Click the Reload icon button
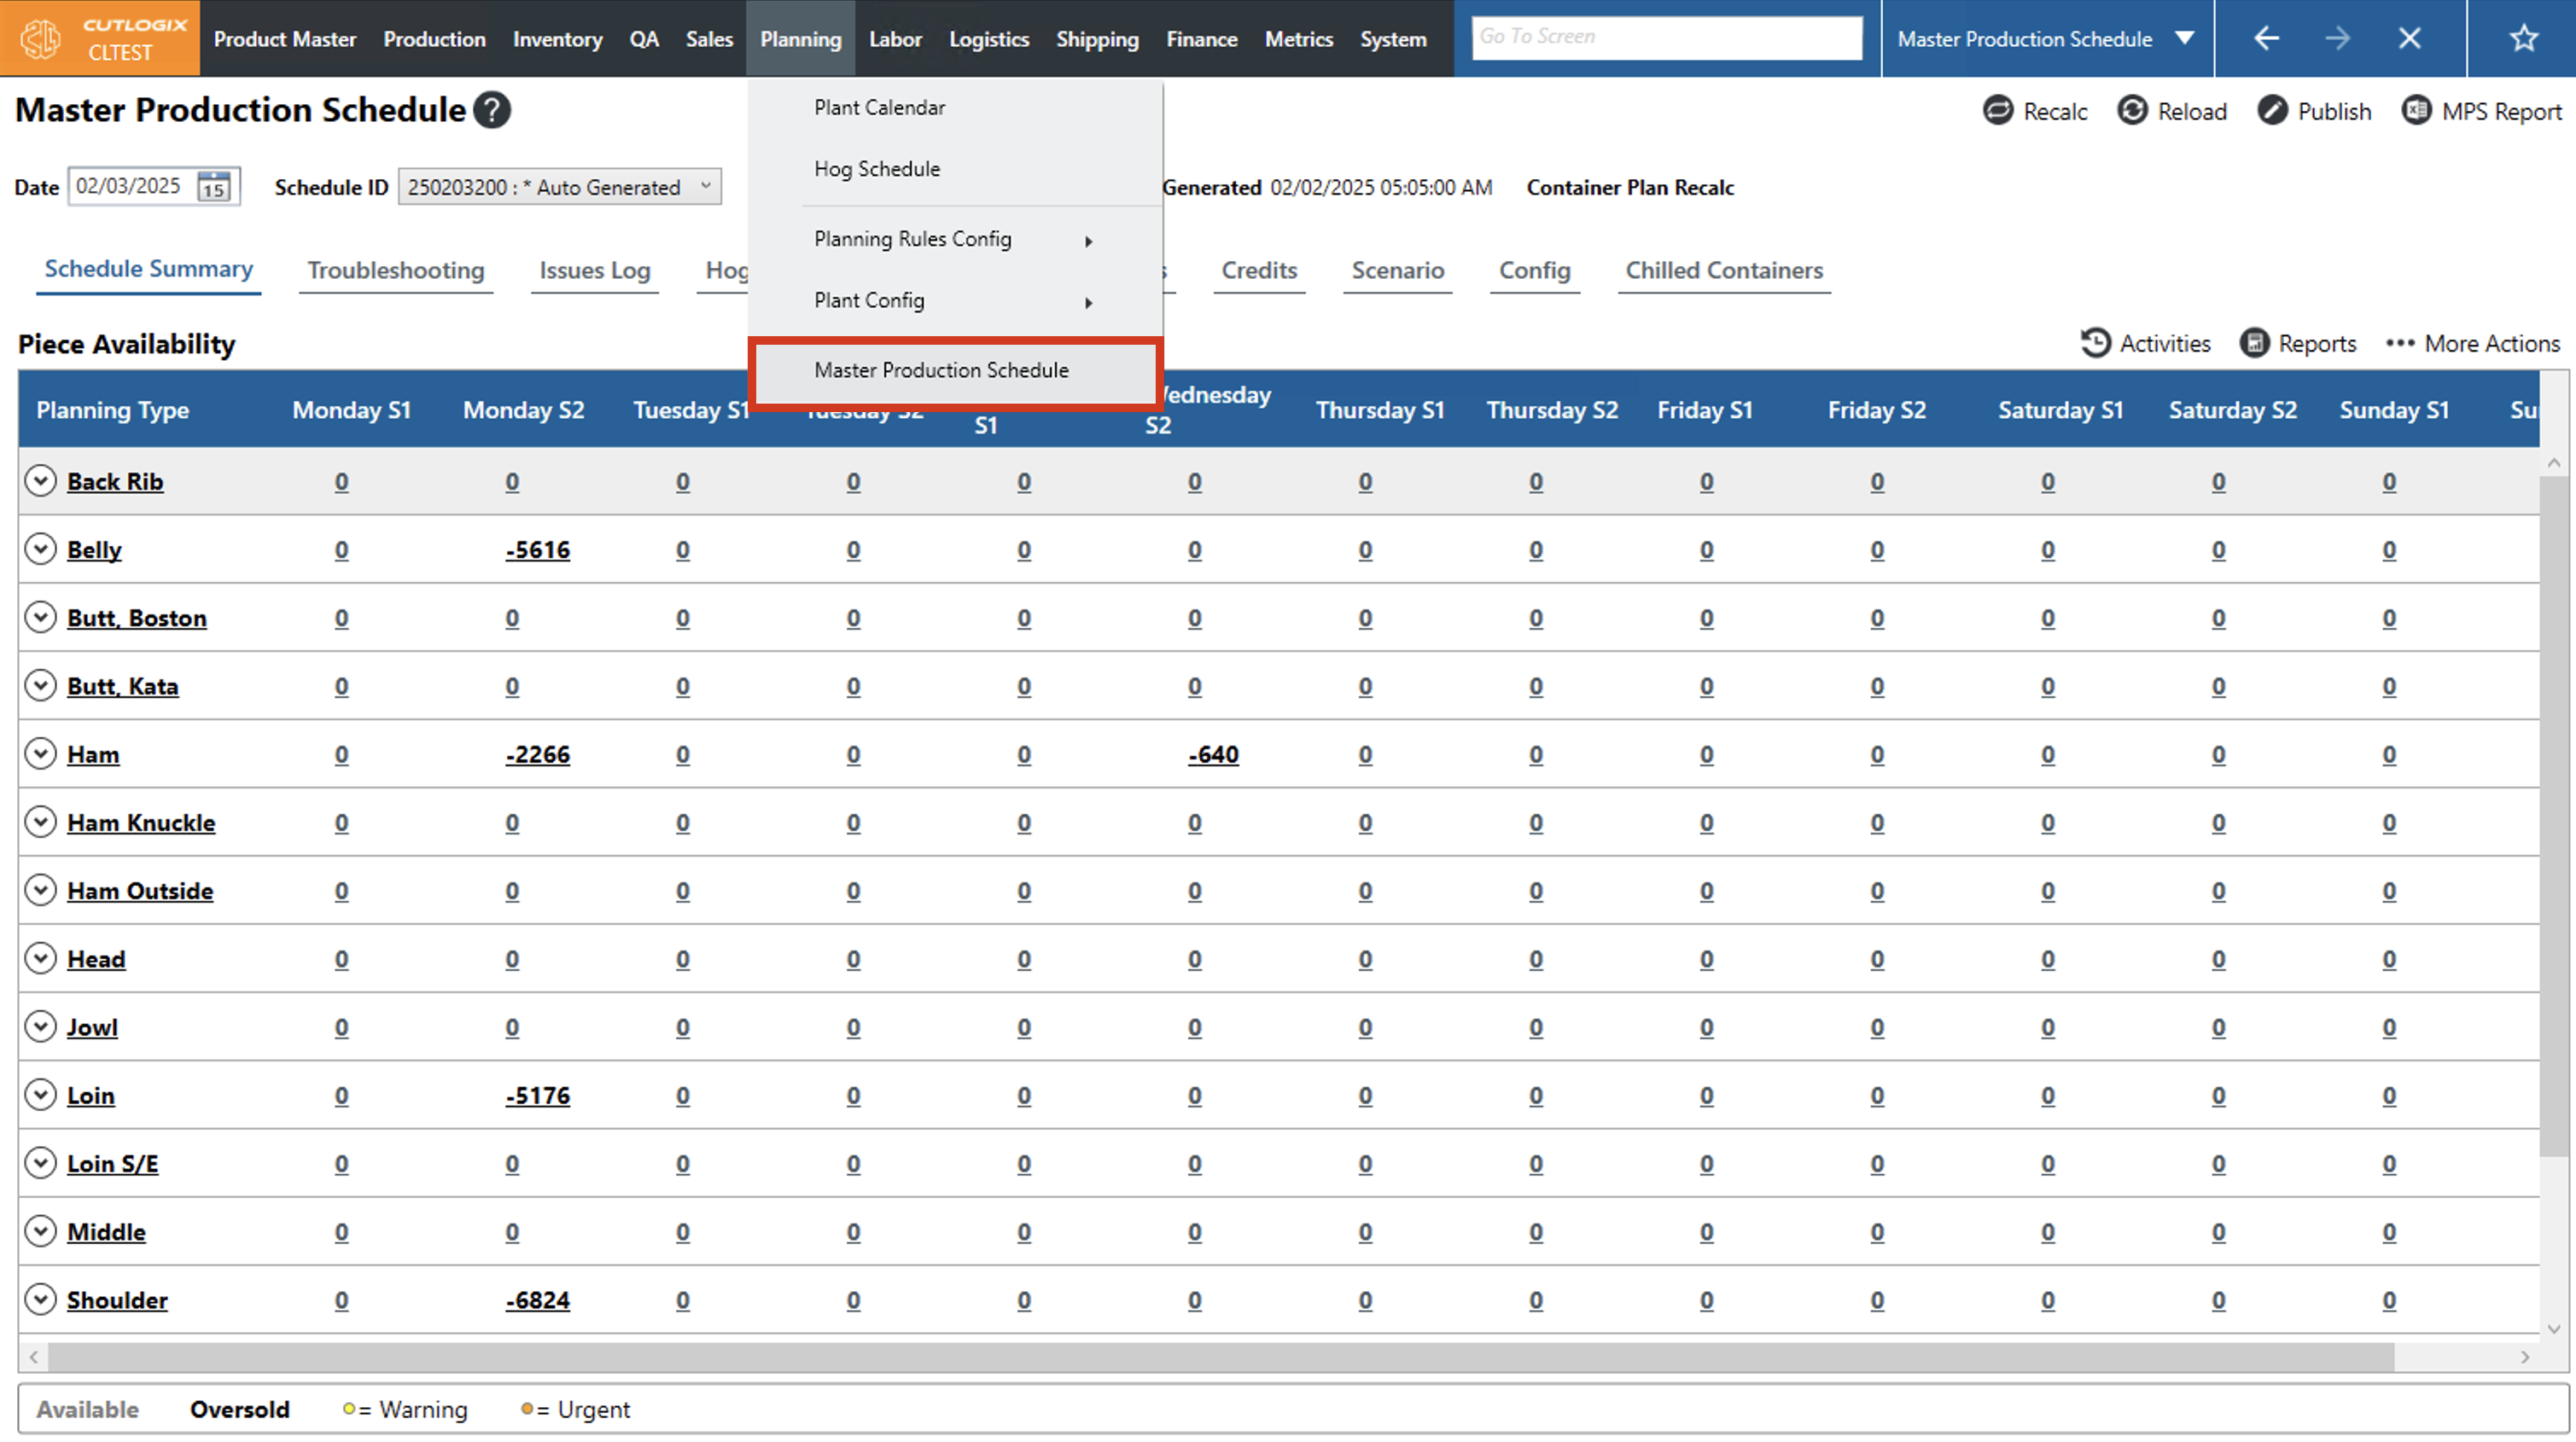 (x=2131, y=111)
